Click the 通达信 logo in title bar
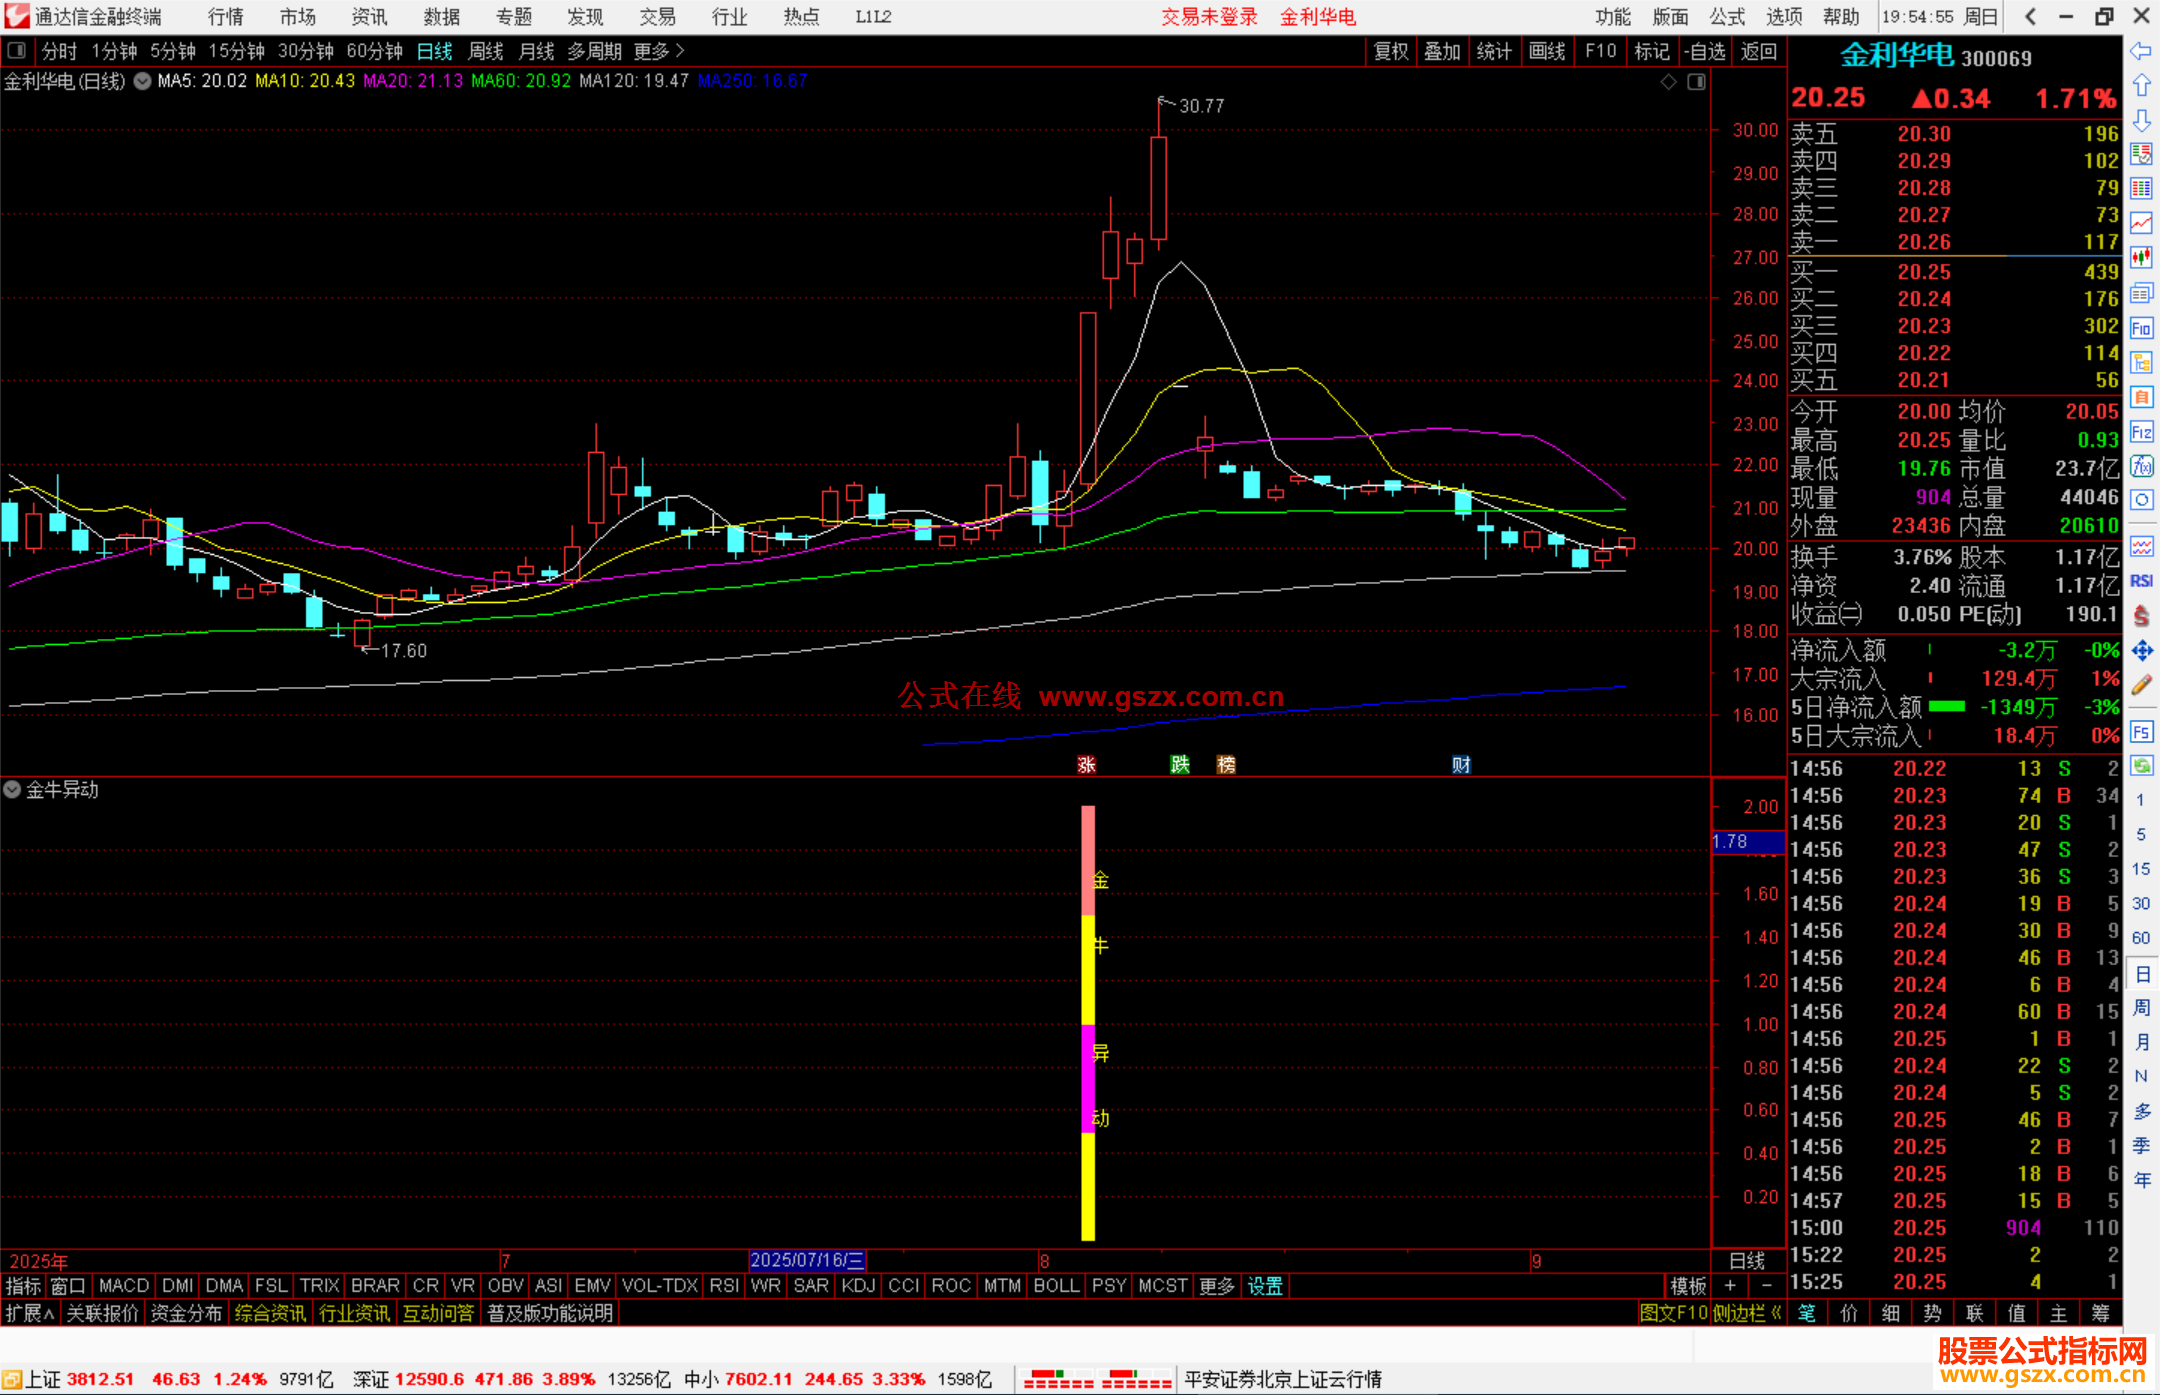Screen dimensions: 2160x1395 click(x=17, y=16)
